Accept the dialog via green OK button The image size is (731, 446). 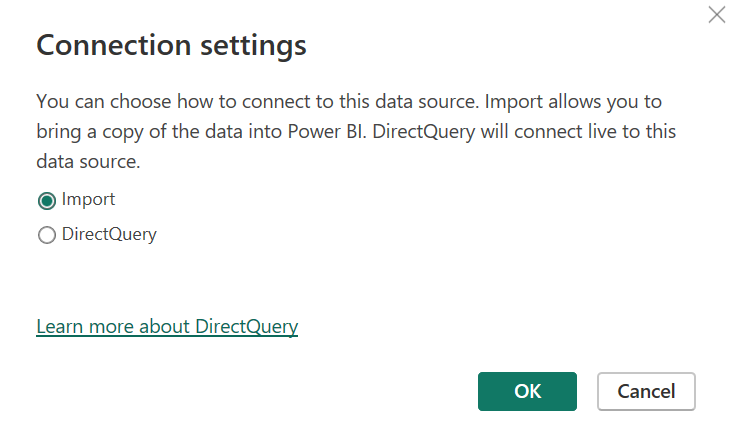527,391
